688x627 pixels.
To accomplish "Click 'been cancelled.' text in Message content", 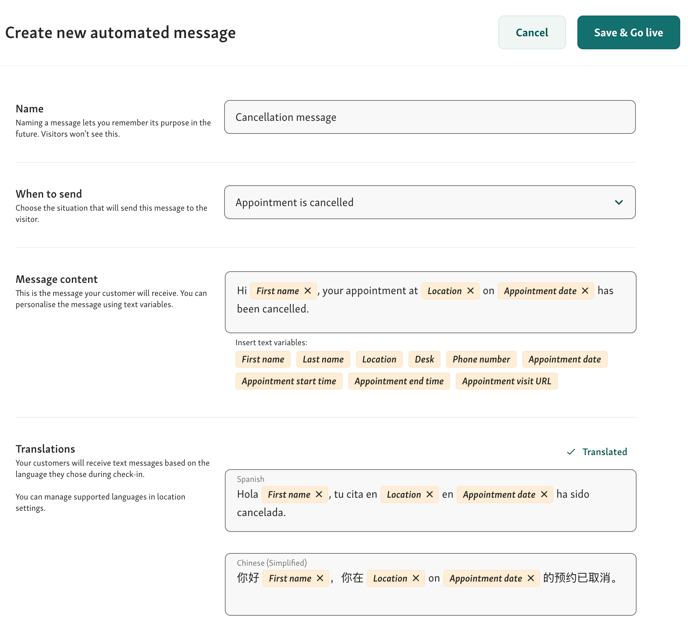I will 272,309.
